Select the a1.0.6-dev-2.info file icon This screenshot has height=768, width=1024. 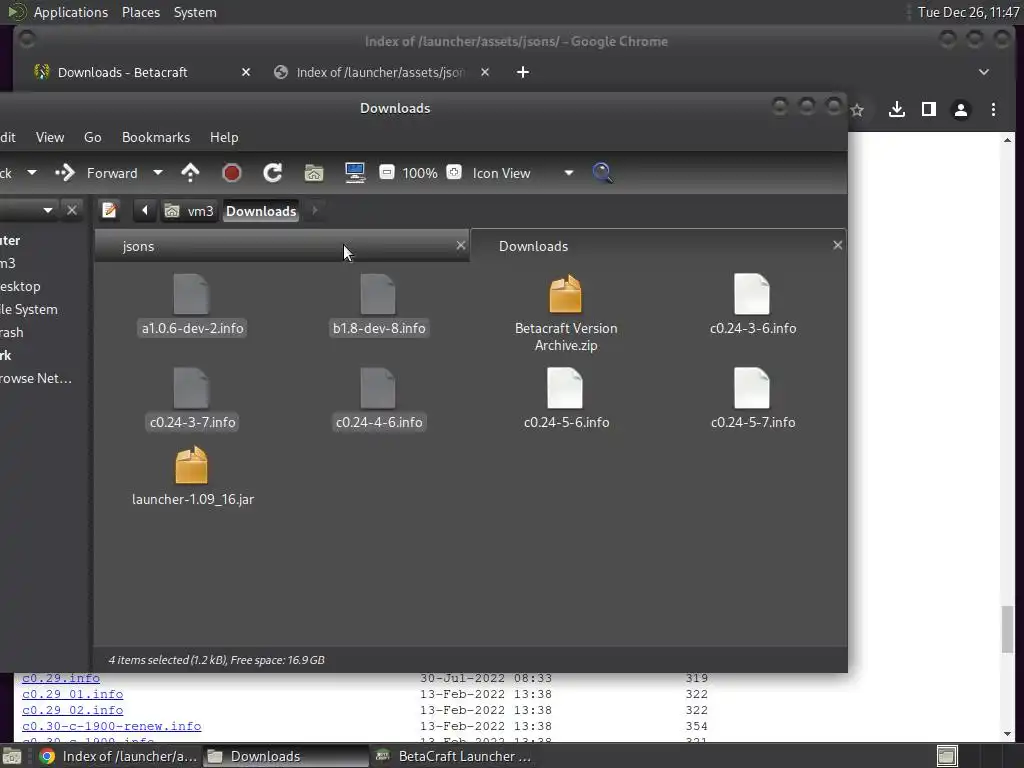(191, 294)
